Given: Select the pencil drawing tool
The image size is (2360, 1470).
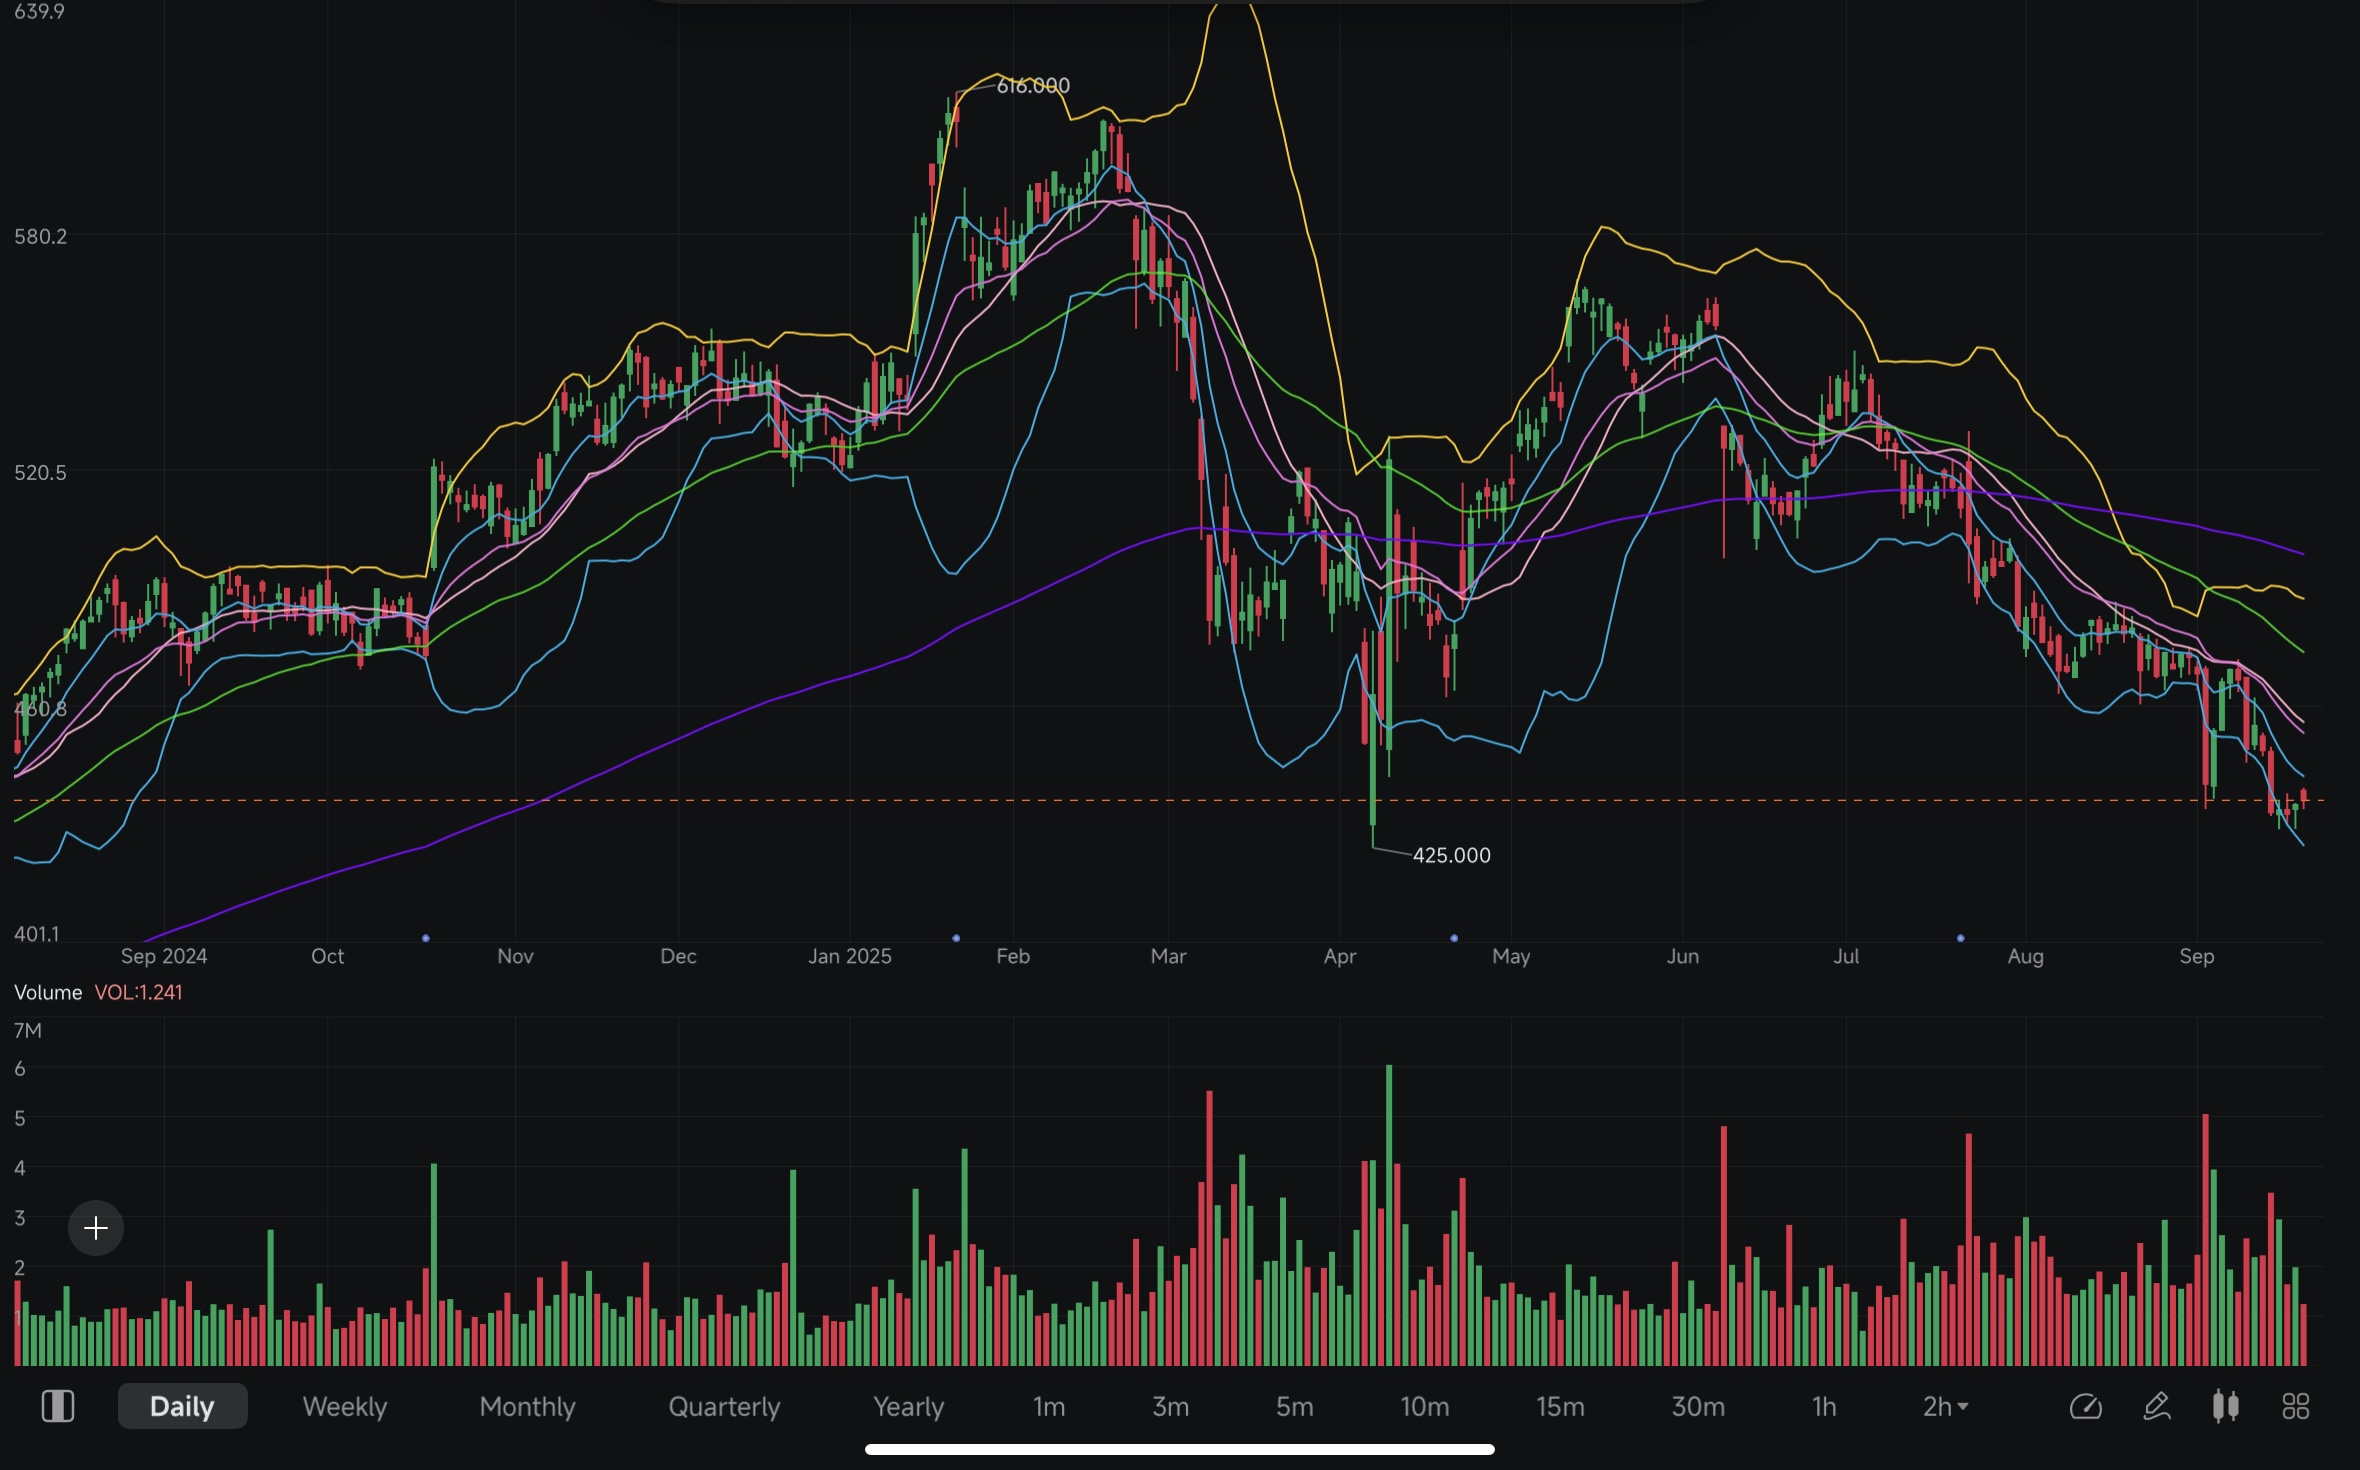Looking at the screenshot, I should (x=2157, y=1407).
